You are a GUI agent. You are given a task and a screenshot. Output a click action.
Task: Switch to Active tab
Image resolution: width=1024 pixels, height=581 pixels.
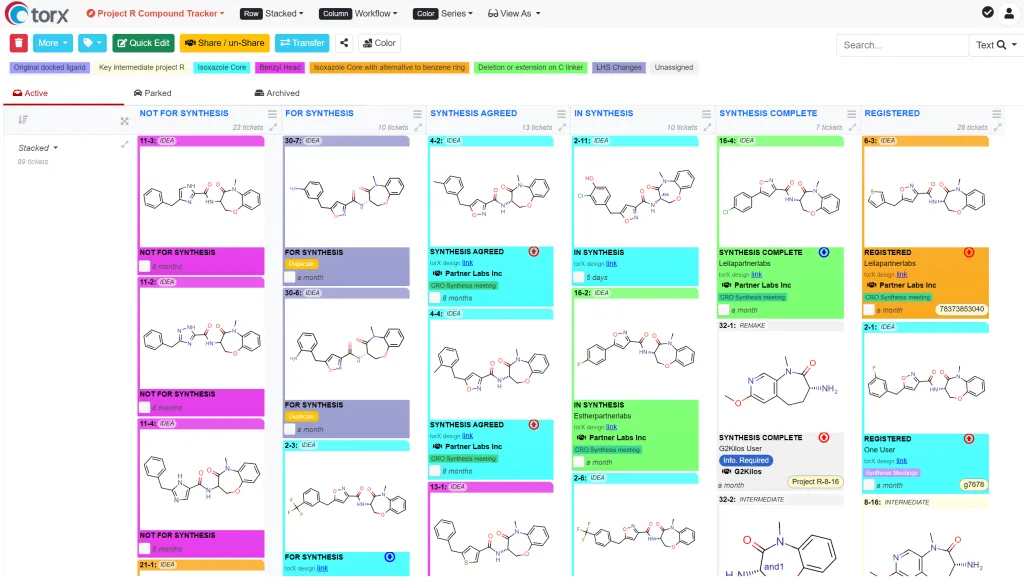31,93
